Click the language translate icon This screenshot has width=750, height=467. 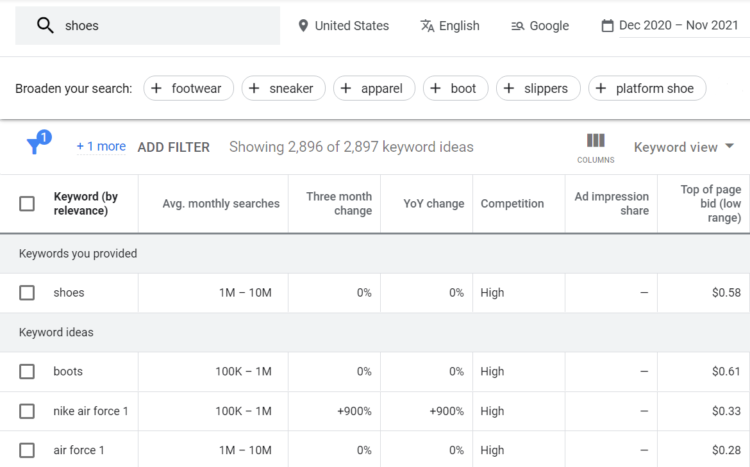pyautogui.click(x=428, y=26)
